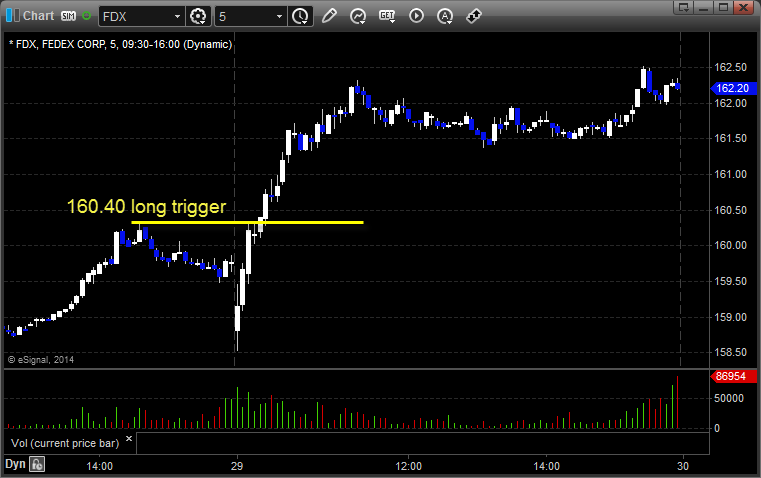Click the Dyn label
This screenshot has height=478, width=761.
pyautogui.click(x=15, y=464)
